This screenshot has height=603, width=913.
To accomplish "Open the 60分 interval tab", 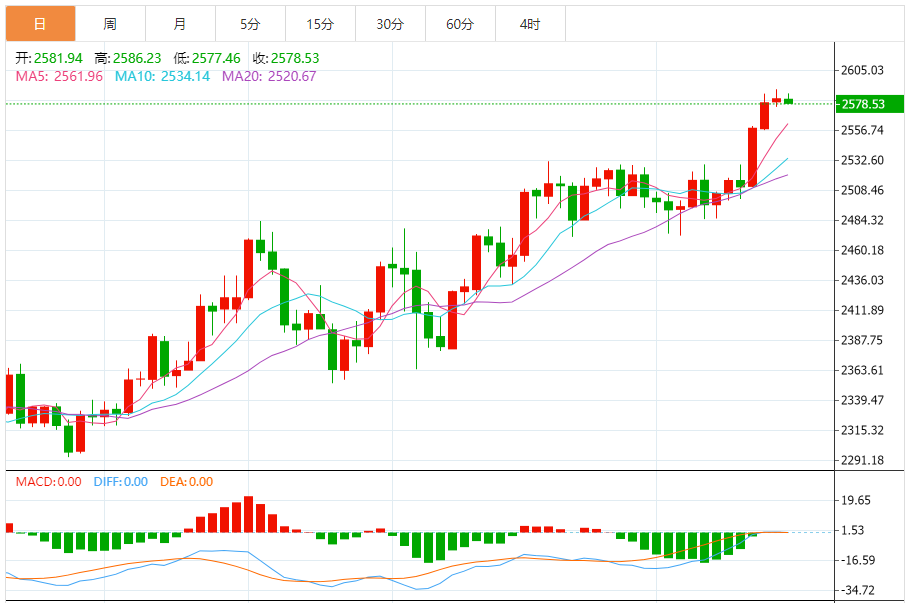I will (460, 24).
